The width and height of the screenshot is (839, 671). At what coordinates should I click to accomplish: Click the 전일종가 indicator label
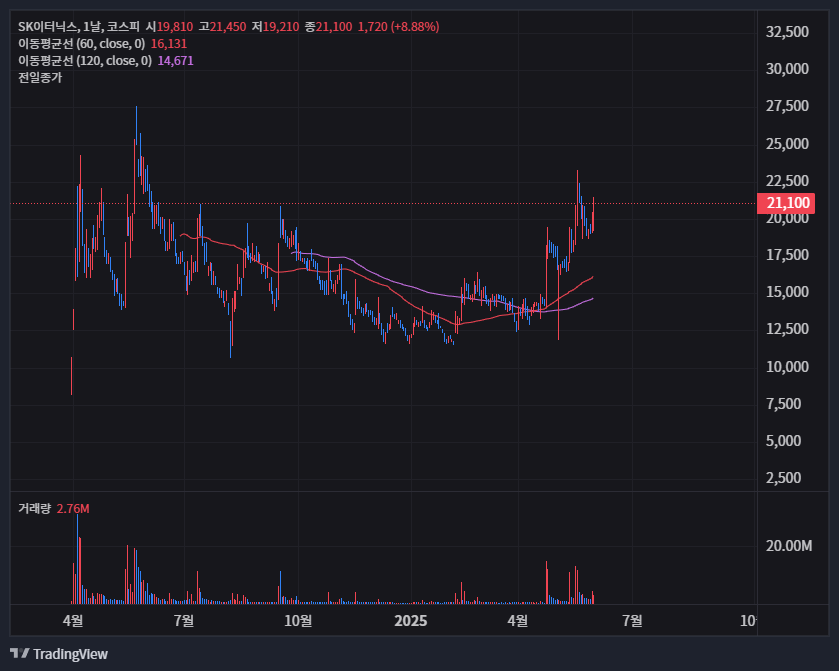tap(40, 78)
